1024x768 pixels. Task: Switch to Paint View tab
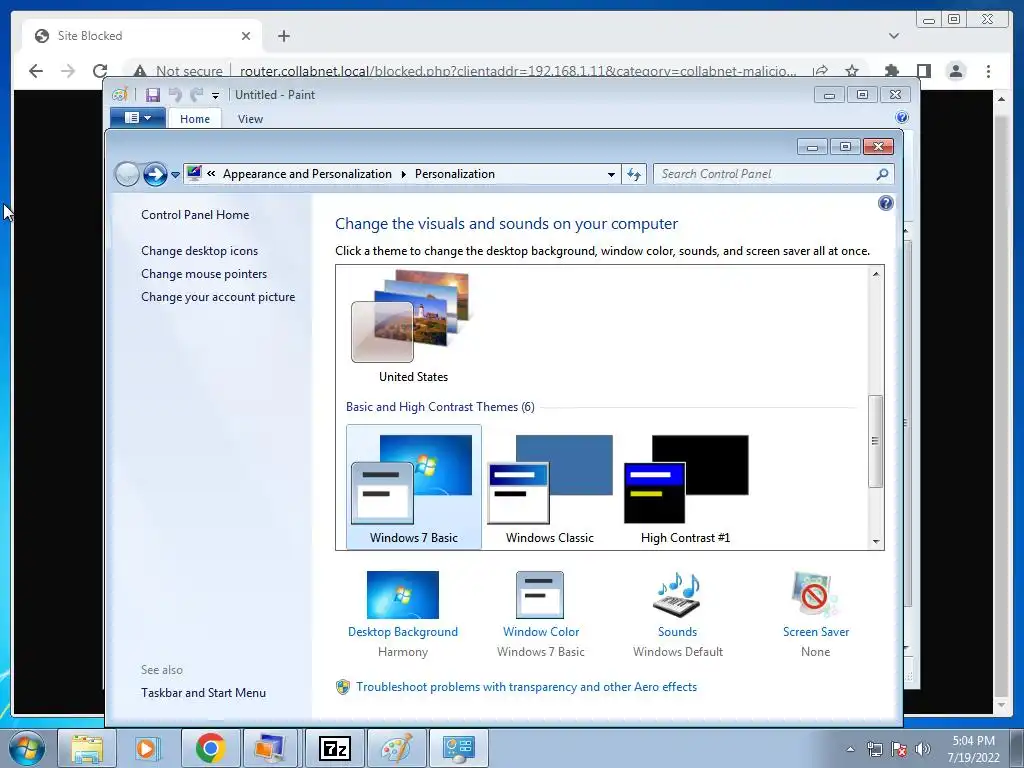[x=250, y=119]
